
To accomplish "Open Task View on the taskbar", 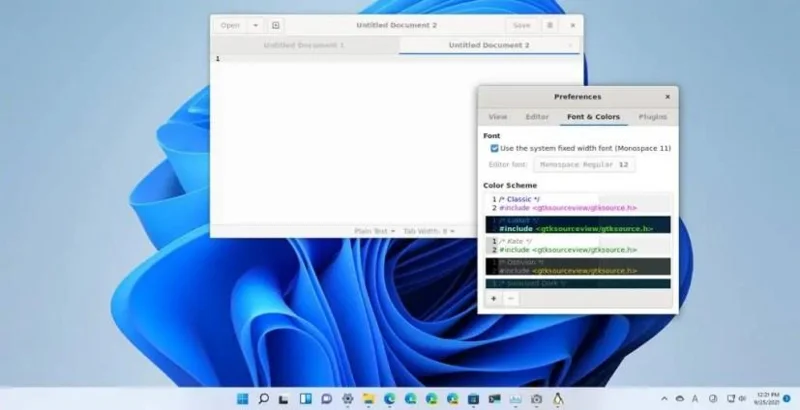I will [x=284, y=399].
